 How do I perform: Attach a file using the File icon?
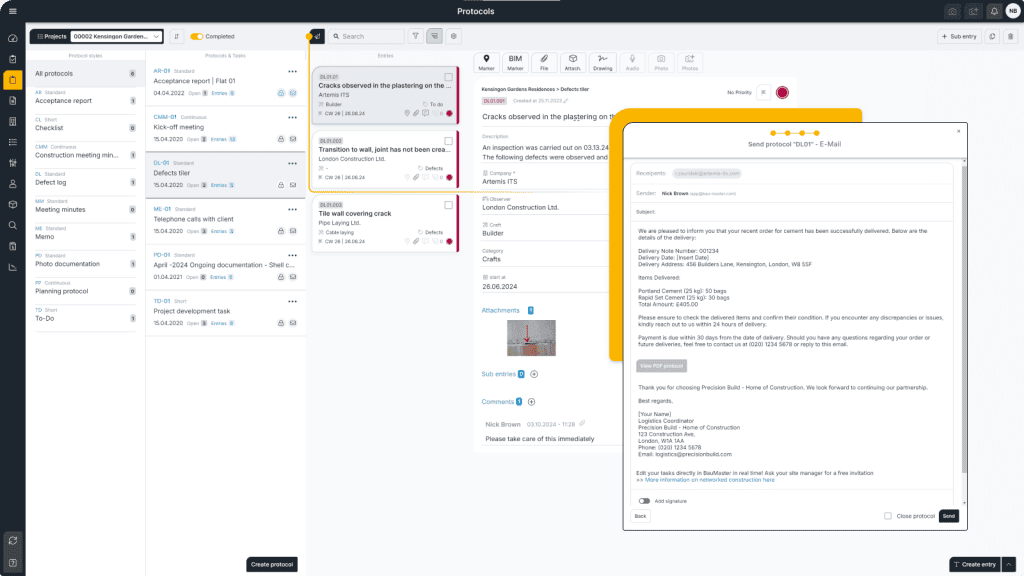[543, 62]
